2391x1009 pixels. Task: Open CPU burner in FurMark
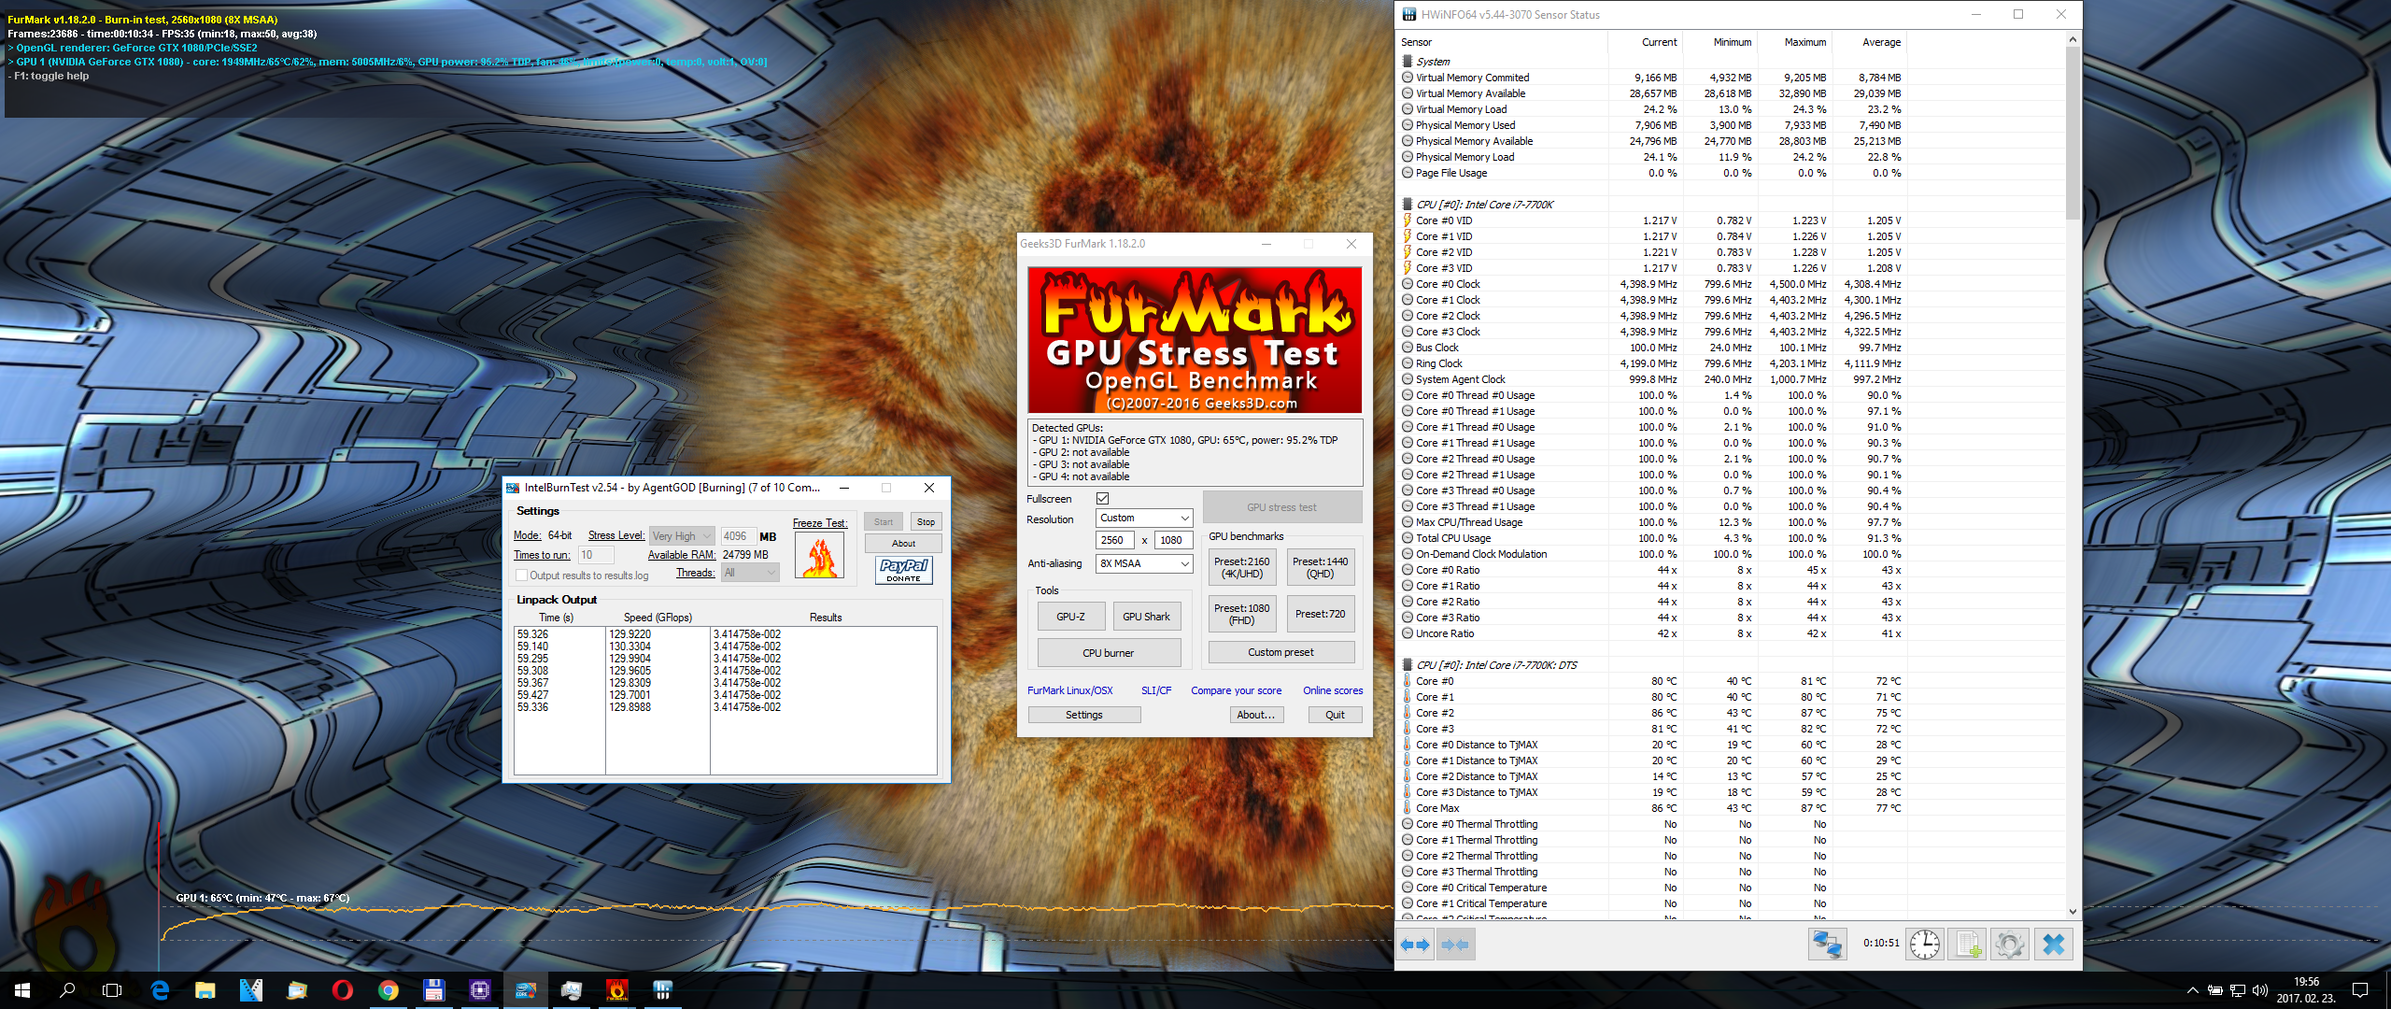(x=1108, y=652)
